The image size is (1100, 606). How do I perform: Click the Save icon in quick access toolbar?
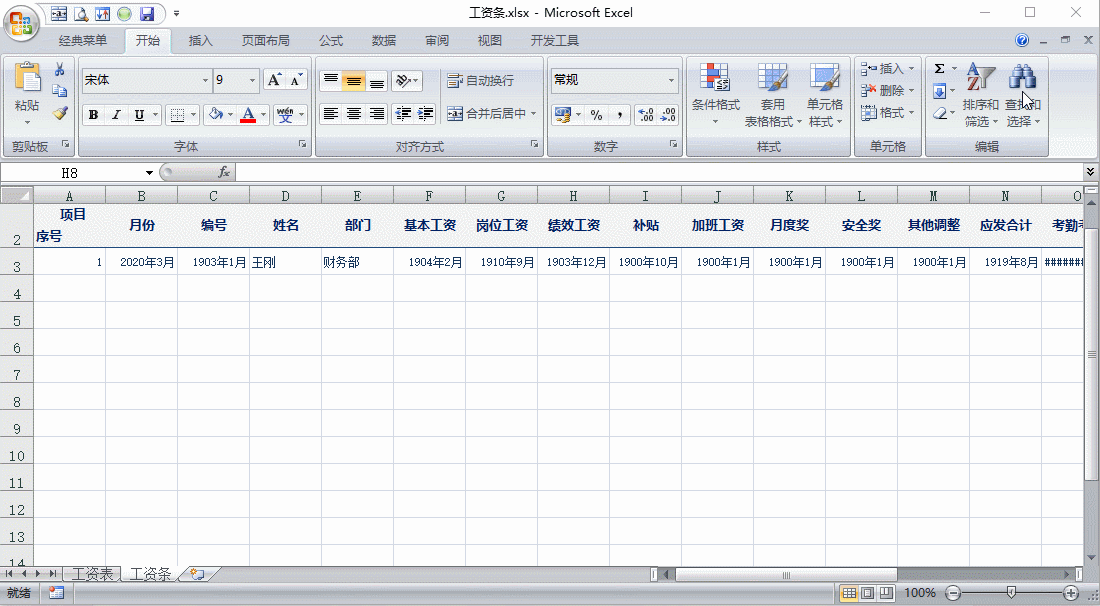[x=147, y=13]
